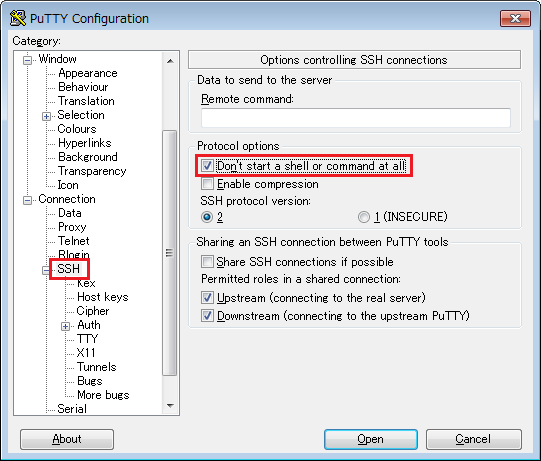Select SSH in the category tree

click(x=68, y=269)
